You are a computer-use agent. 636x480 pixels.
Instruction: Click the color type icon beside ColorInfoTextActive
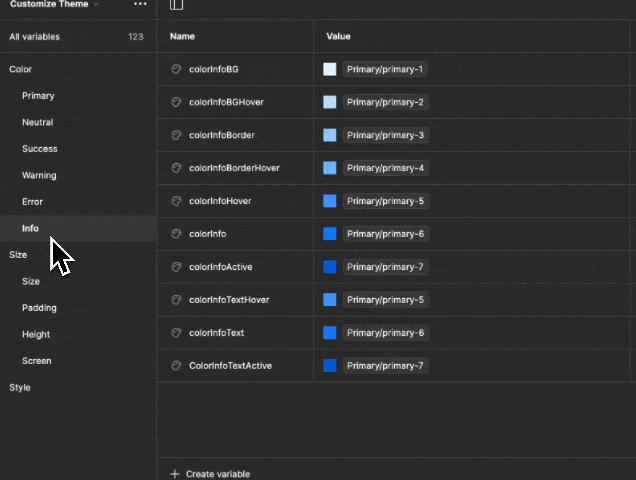pyautogui.click(x=176, y=366)
